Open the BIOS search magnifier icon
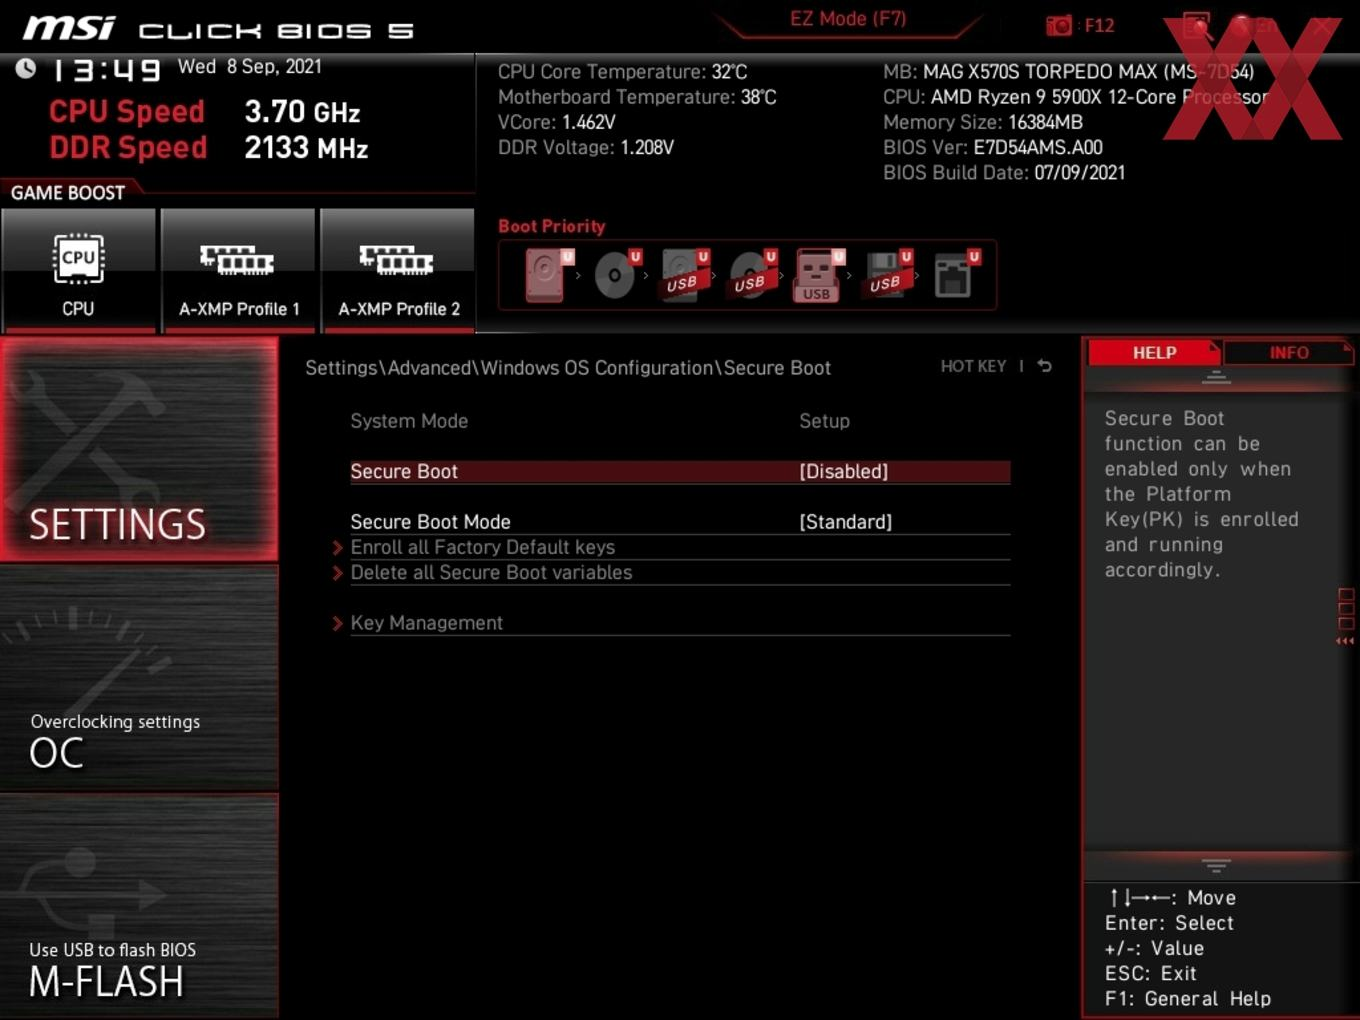 pos(1197,25)
